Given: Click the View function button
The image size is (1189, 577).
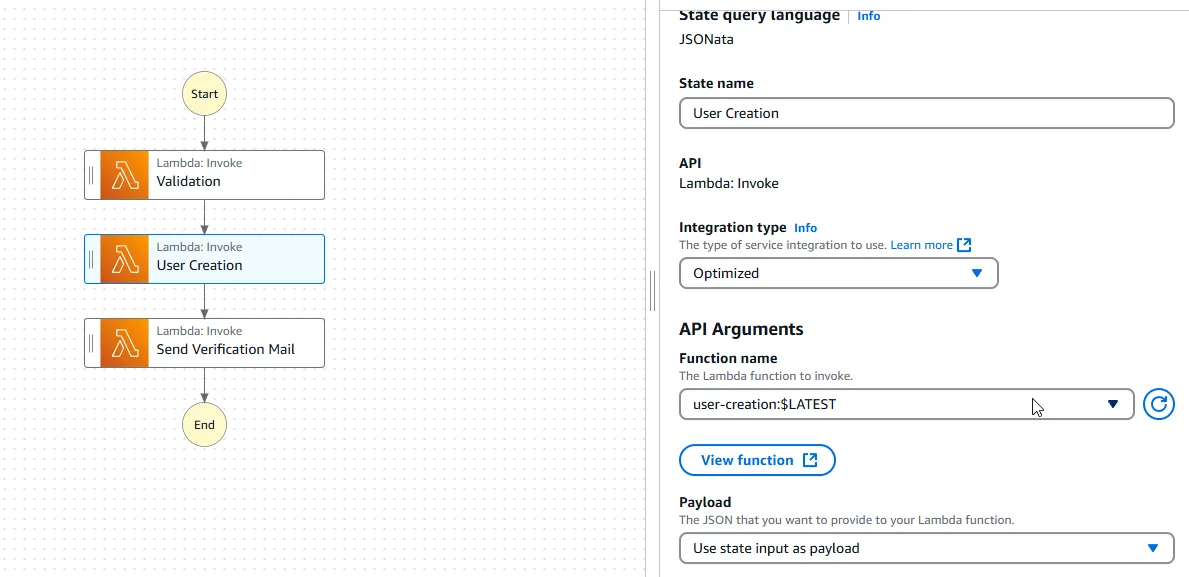Looking at the screenshot, I should (757, 460).
